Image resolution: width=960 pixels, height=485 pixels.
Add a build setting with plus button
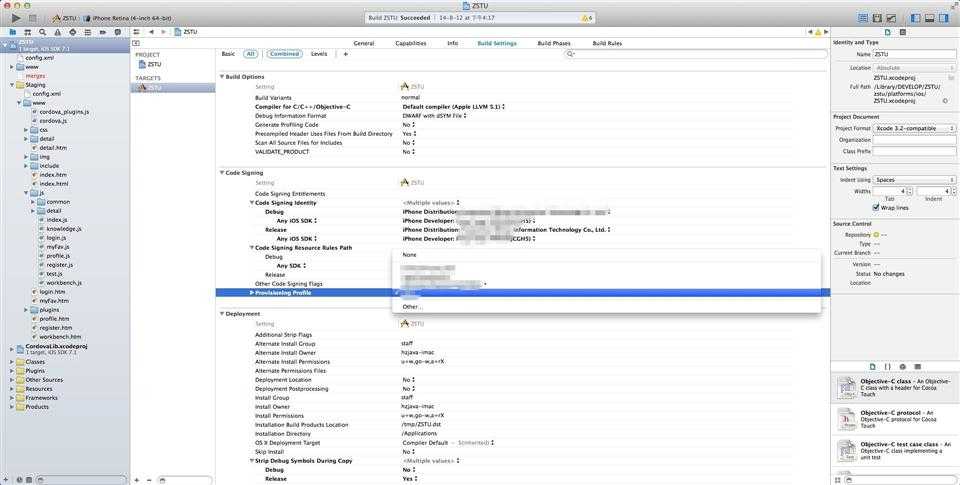click(346, 54)
